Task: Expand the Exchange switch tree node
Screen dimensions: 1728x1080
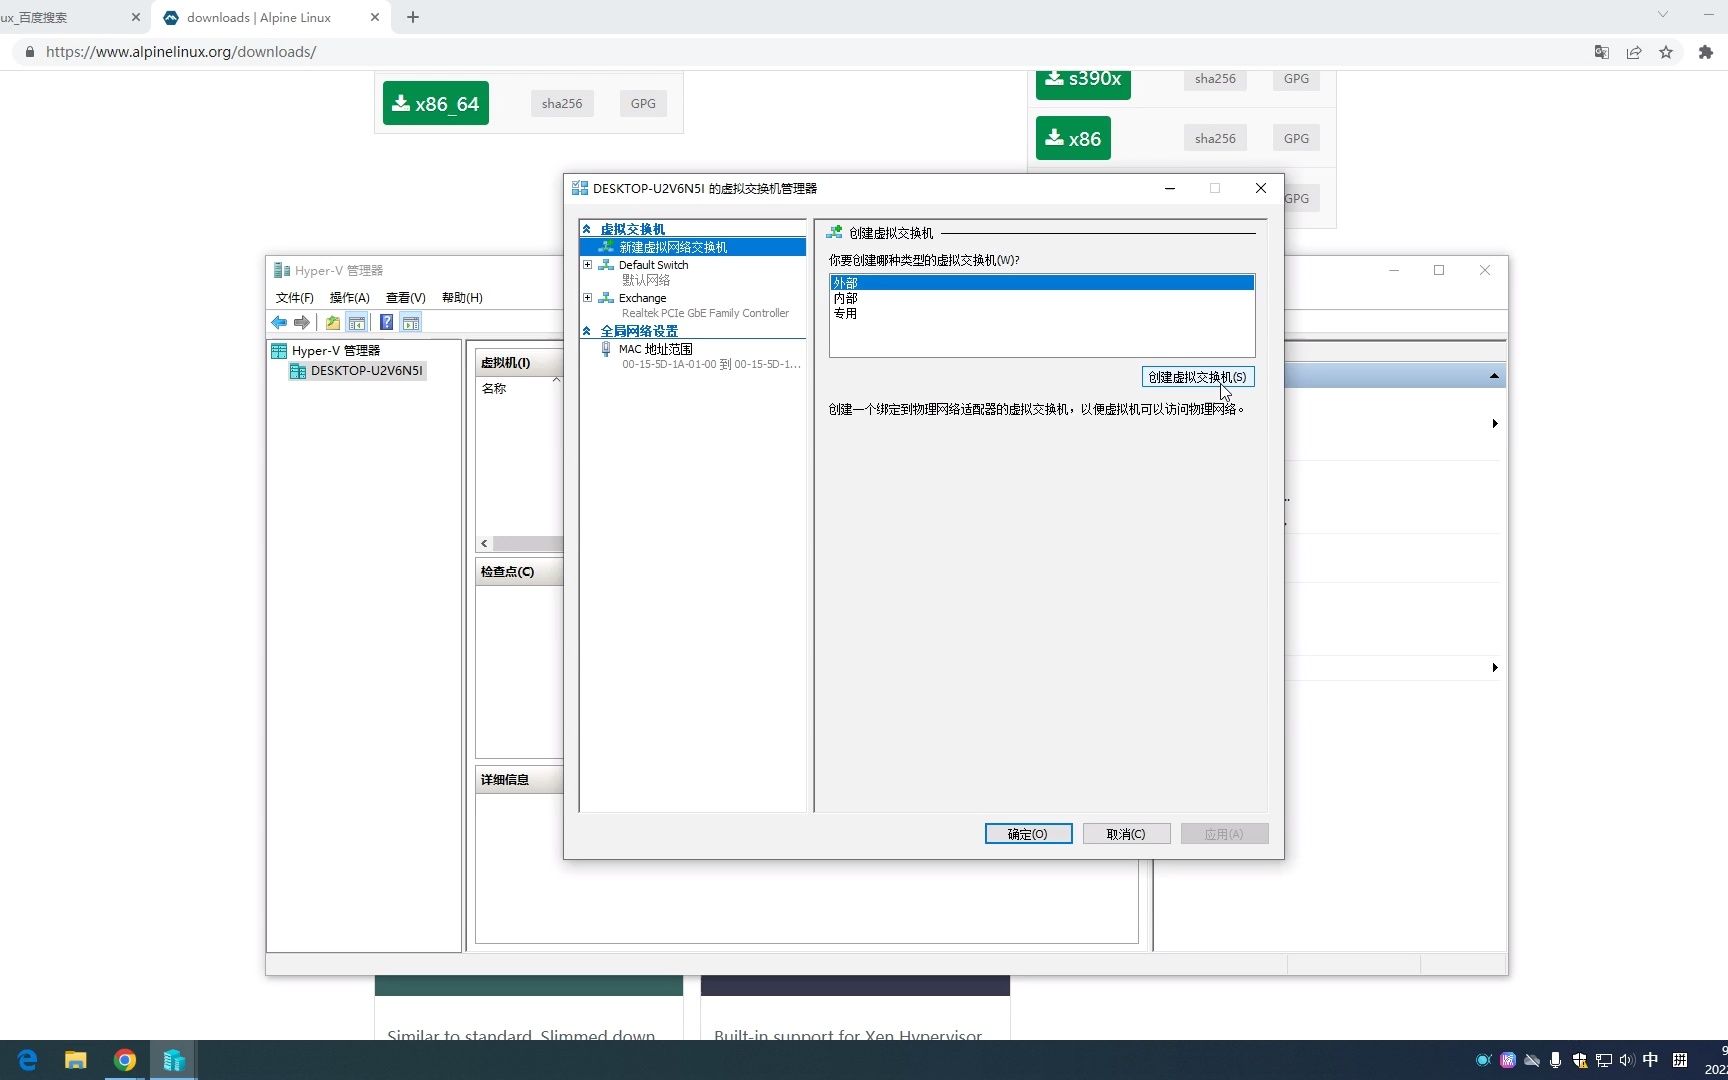Action: coord(588,298)
